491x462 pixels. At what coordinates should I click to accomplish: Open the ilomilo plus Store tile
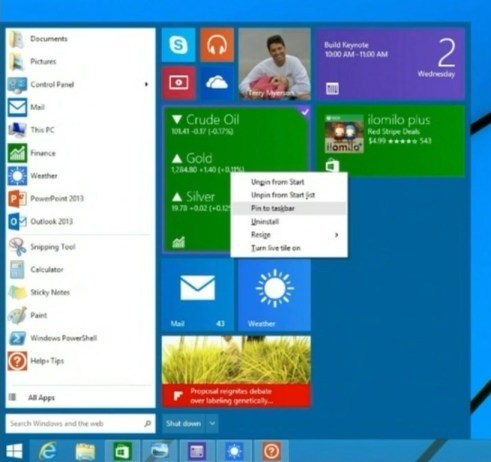coord(391,141)
